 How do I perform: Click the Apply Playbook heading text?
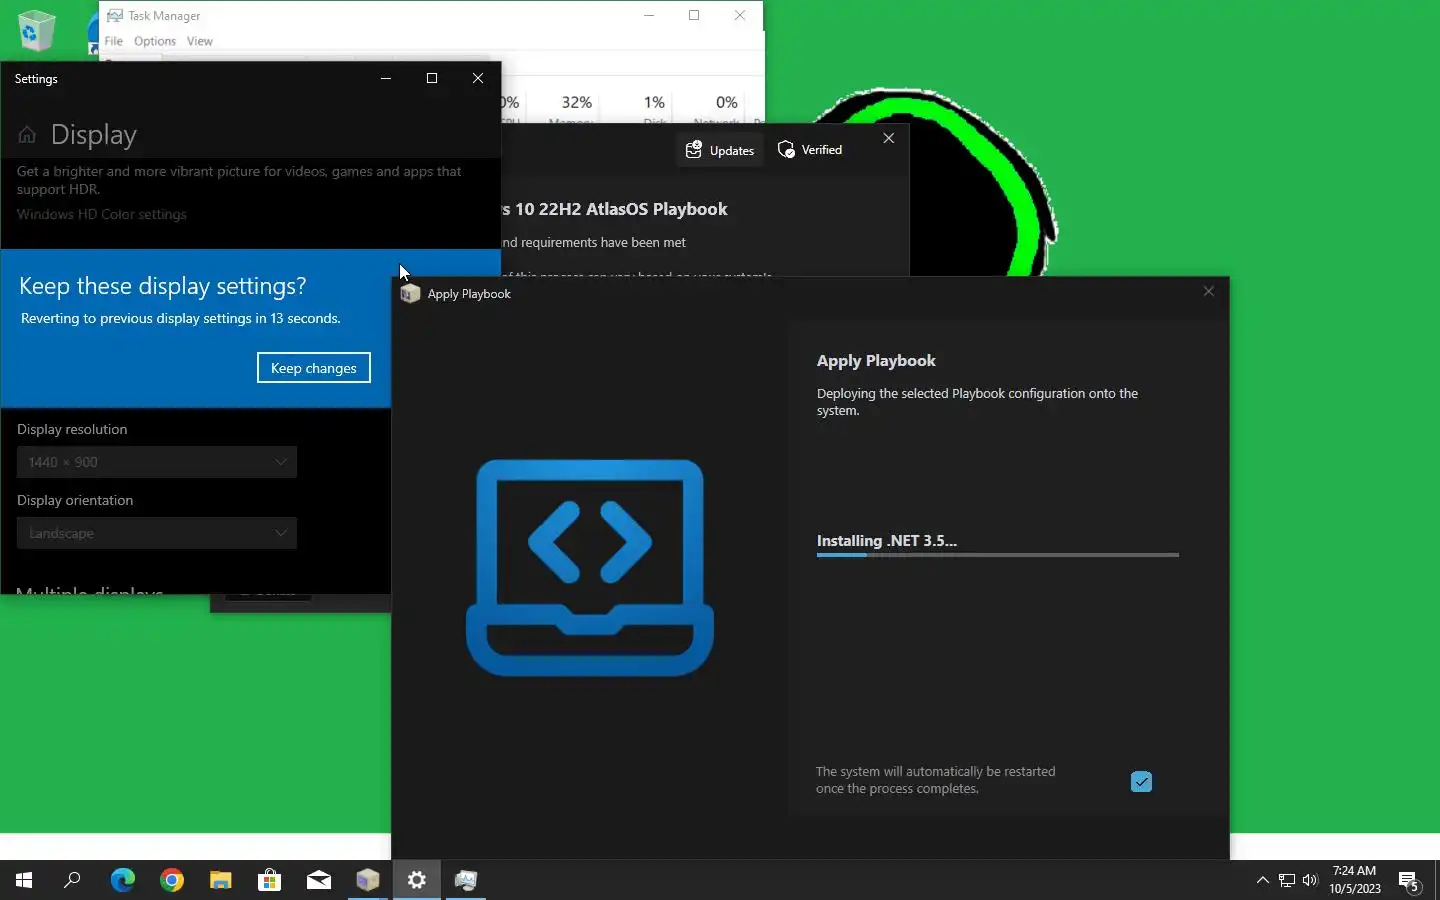(x=876, y=361)
